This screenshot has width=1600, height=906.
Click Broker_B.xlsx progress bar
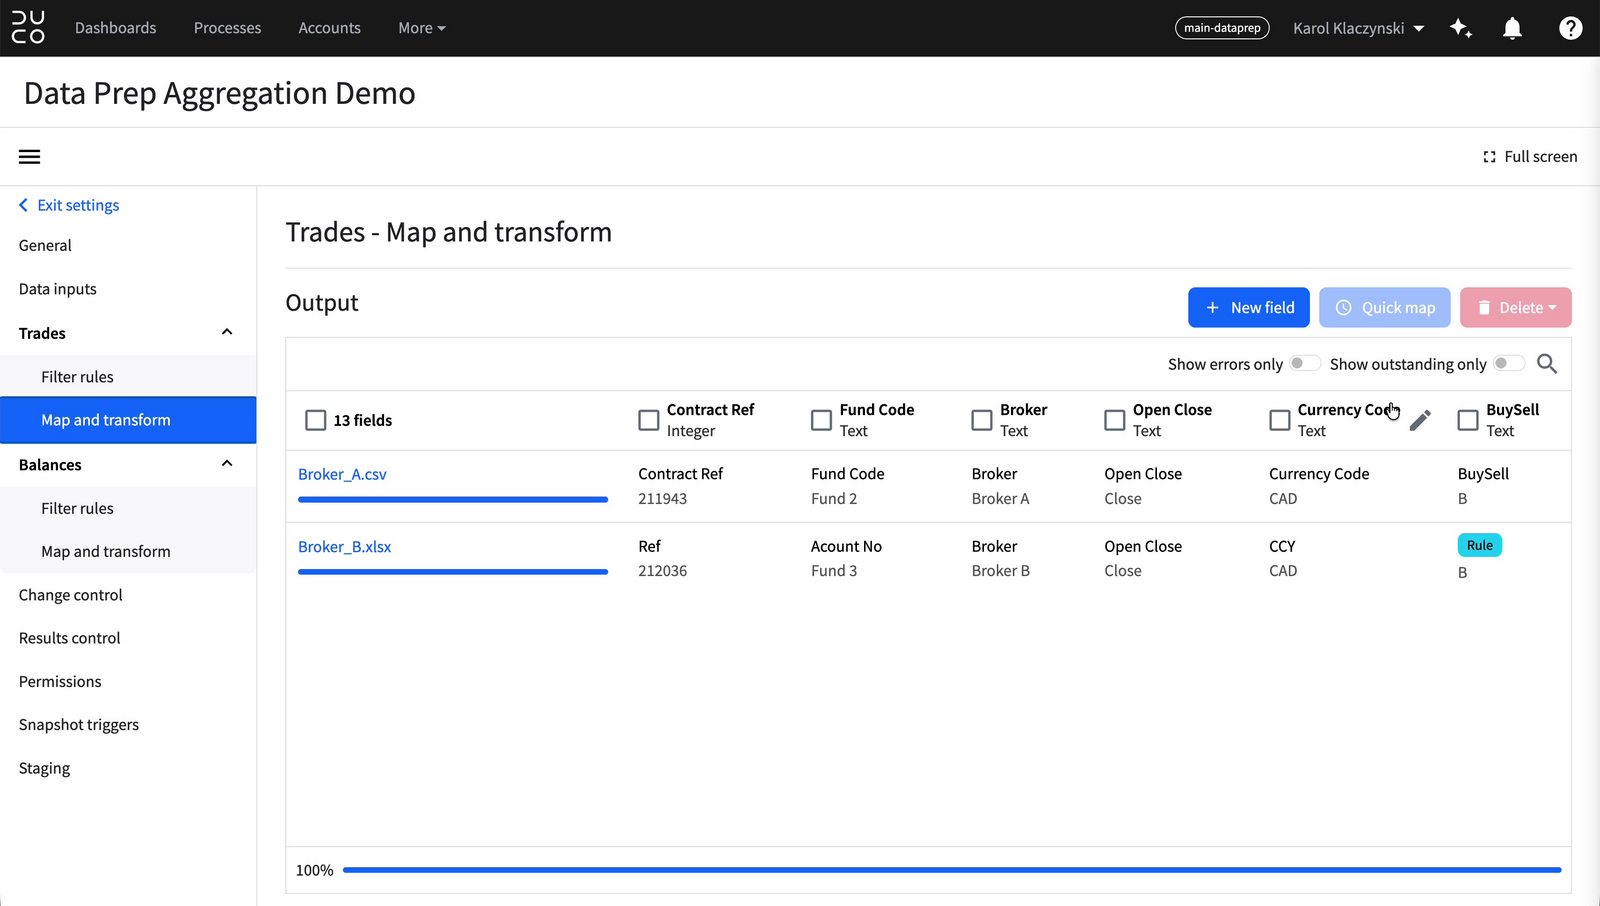pos(453,572)
